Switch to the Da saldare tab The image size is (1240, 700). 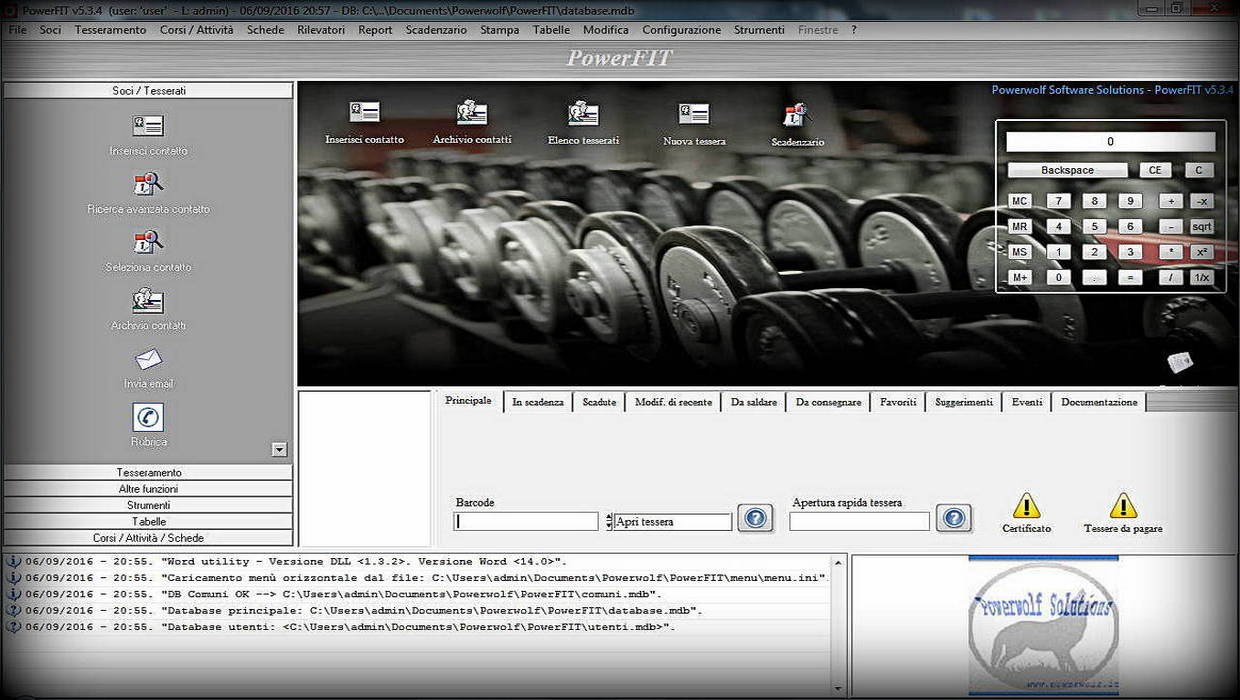(754, 402)
